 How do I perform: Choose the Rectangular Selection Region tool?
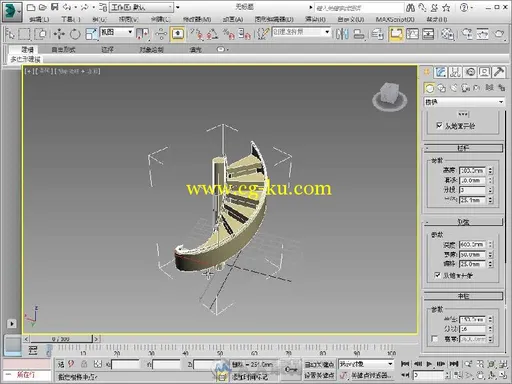coord(24,34)
